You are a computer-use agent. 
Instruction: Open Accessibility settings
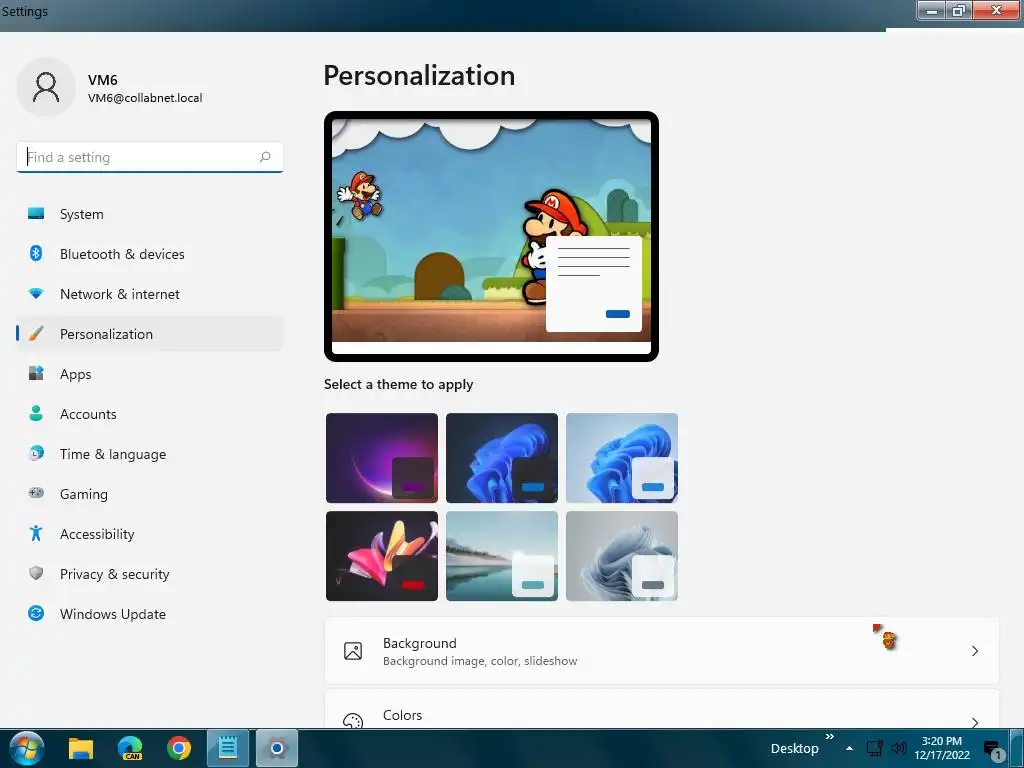[x=150, y=534]
